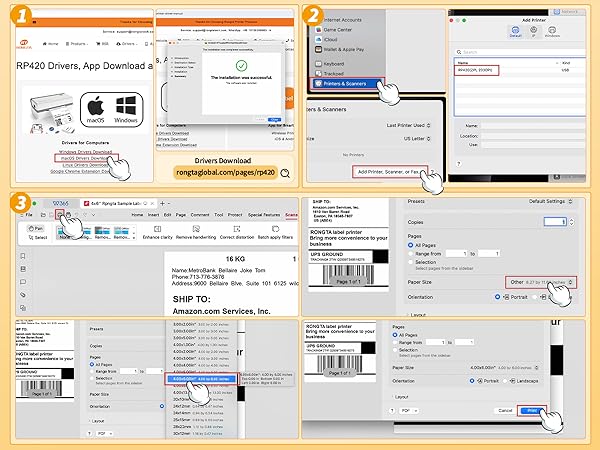This screenshot has height=450, width=600.
Task: Click the Copies input field
Action: click(555, 222)
